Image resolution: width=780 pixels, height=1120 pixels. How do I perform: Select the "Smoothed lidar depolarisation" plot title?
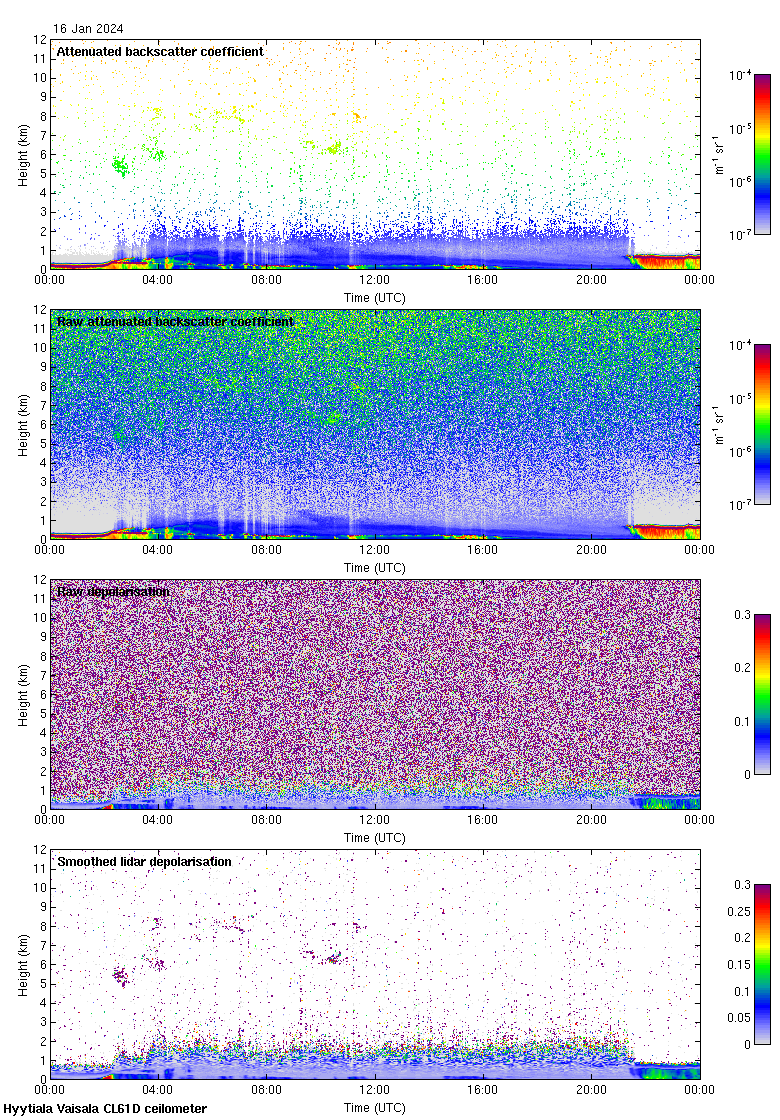(x=144, y=861)
